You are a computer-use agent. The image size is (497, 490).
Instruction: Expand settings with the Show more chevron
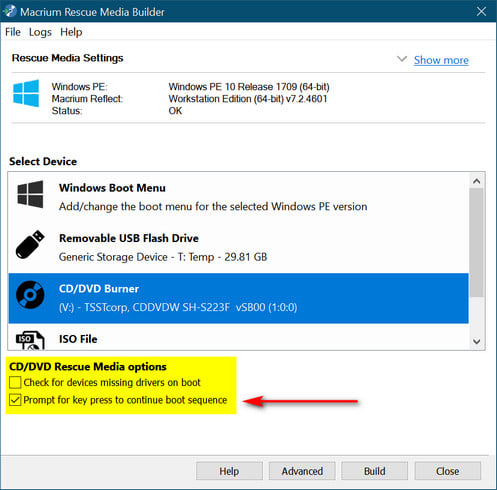402,59
